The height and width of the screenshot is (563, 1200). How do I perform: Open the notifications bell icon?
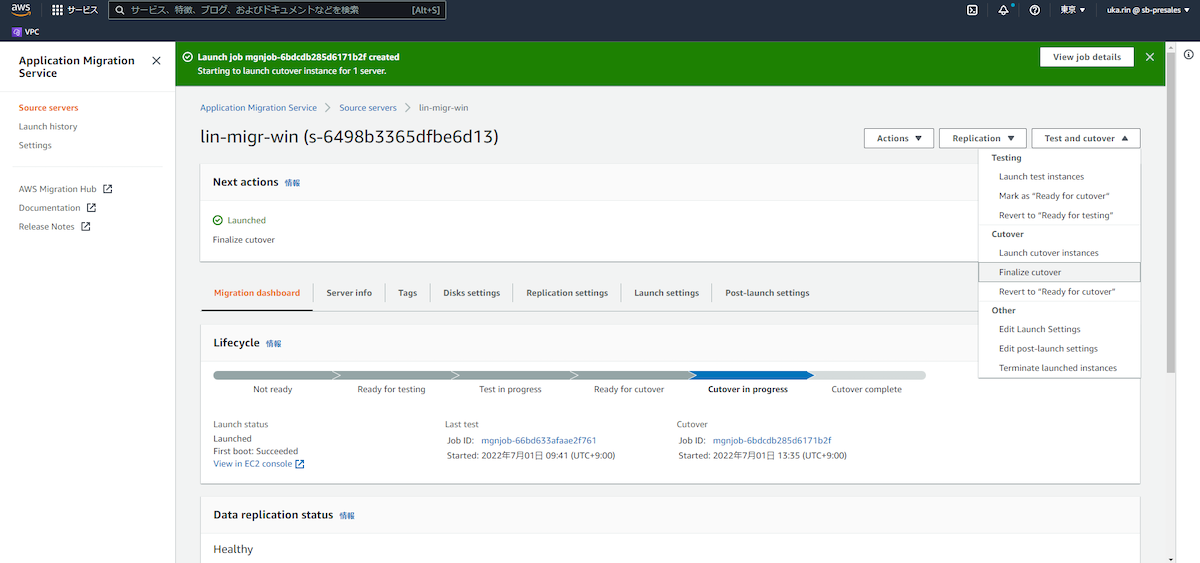[x=1003, y=10]
